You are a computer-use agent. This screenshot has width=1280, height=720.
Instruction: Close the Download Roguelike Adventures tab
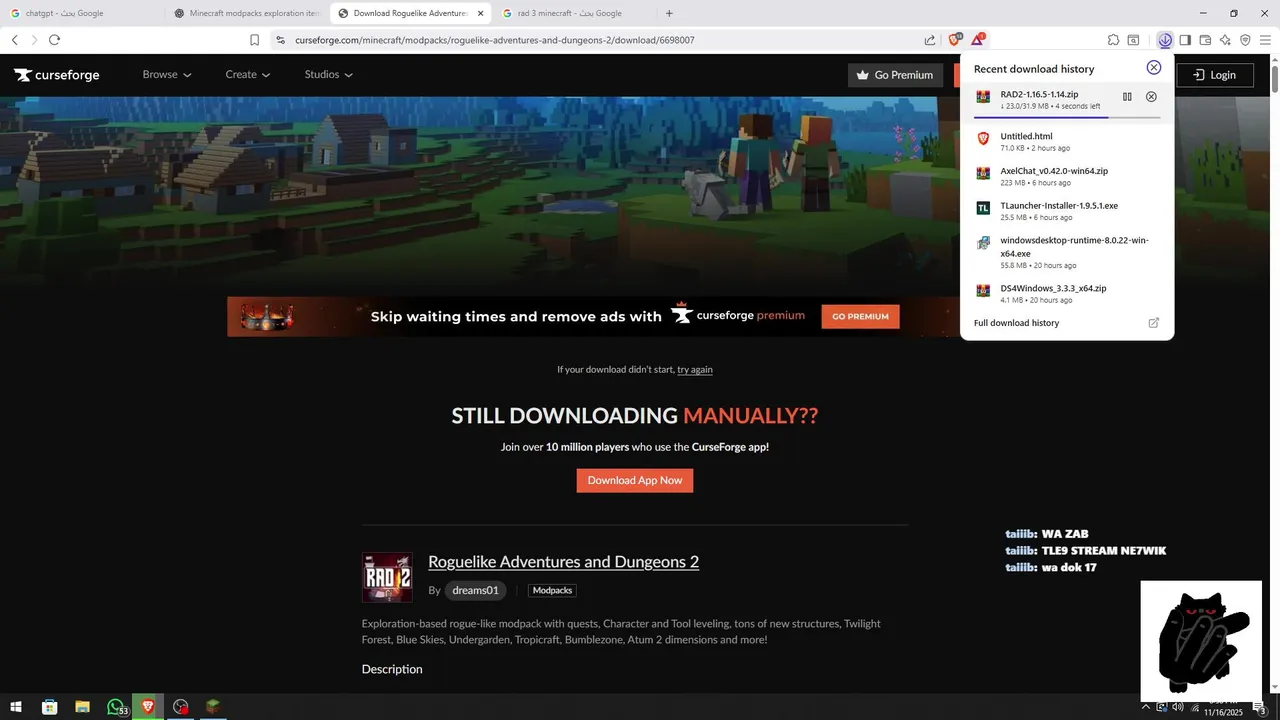(480, 13)
